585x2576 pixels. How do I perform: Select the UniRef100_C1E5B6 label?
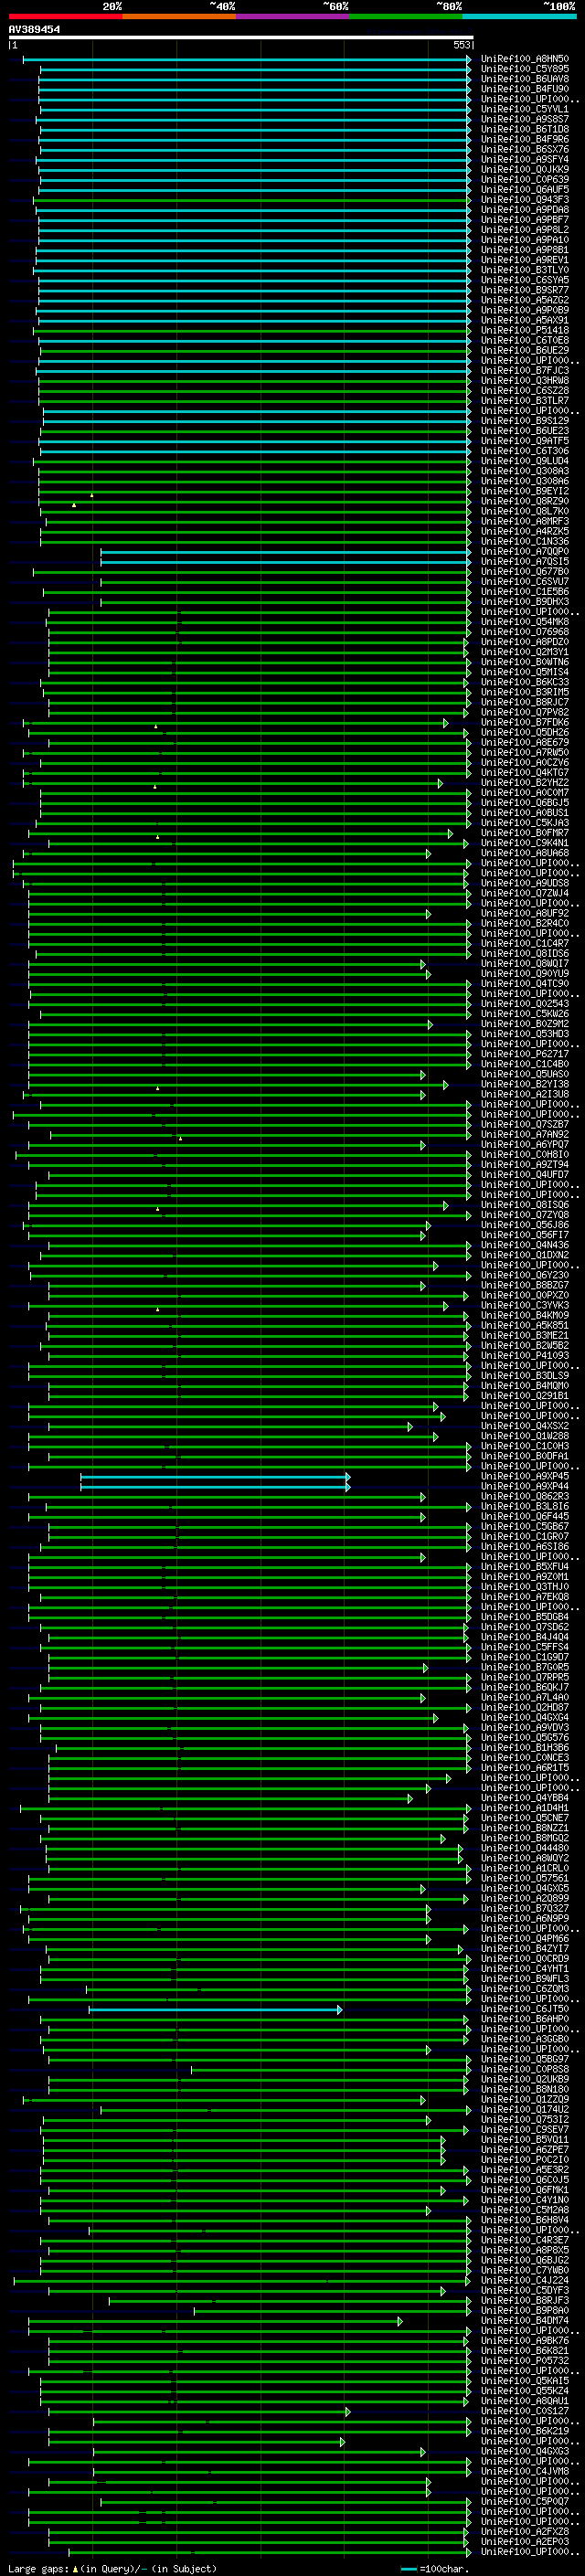(x=524, y=592)
